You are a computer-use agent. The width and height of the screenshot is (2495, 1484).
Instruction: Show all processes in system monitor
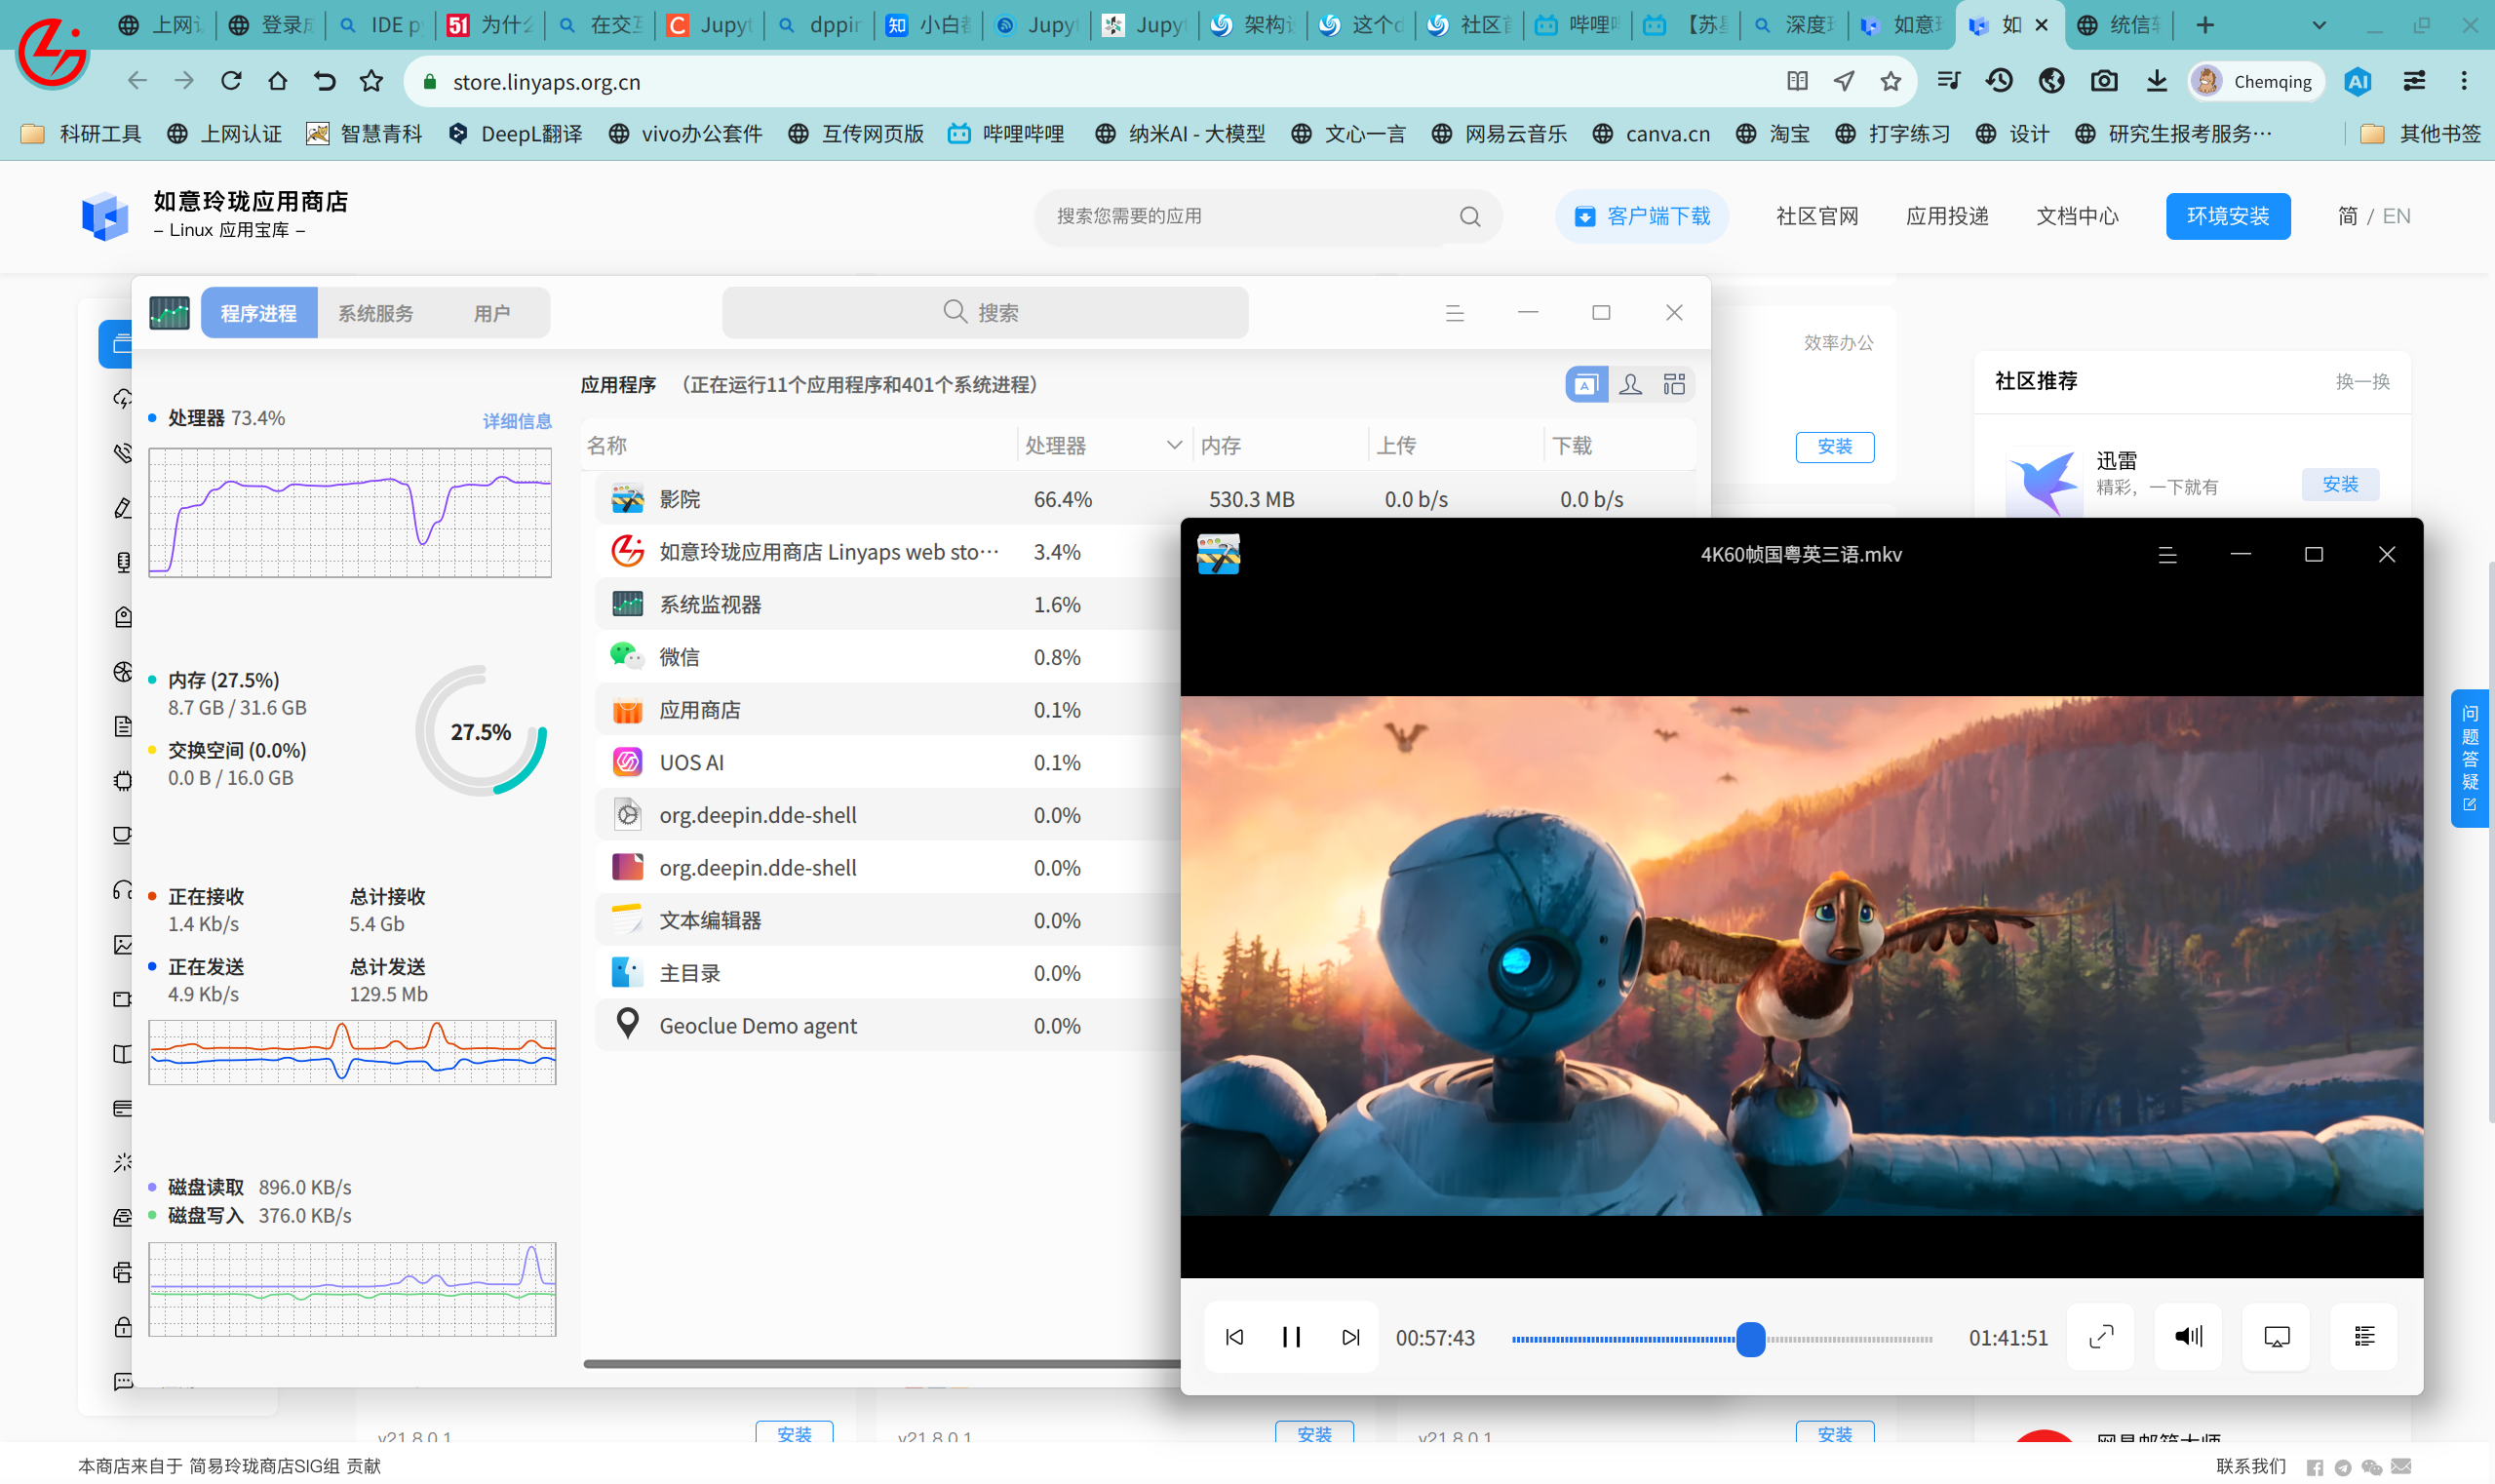[x=1674, y=384]
